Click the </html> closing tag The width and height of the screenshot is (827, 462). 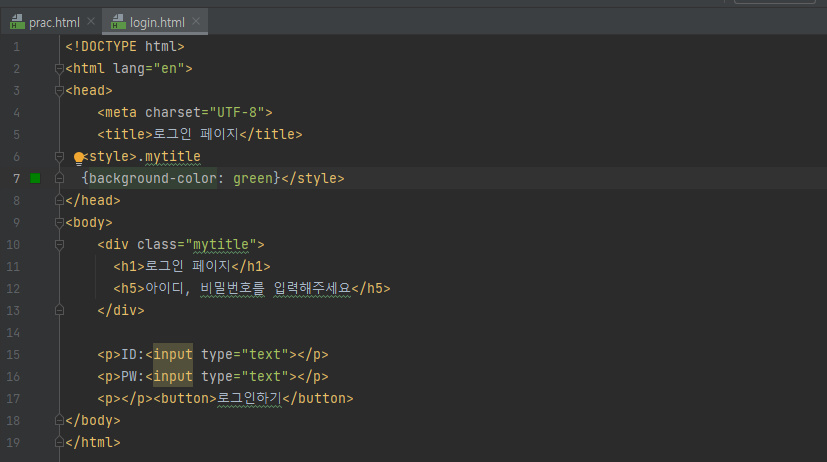[x=93, y=442]
